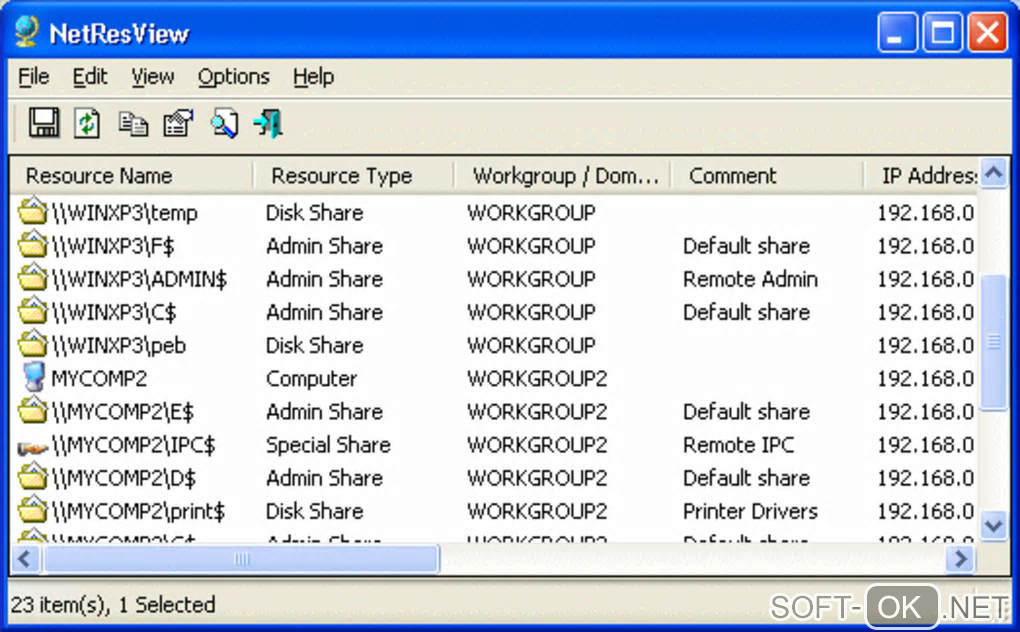Click folder icon of \\WINXP3\C$ row
1020x632 pixels.
(x=33, y=311)
